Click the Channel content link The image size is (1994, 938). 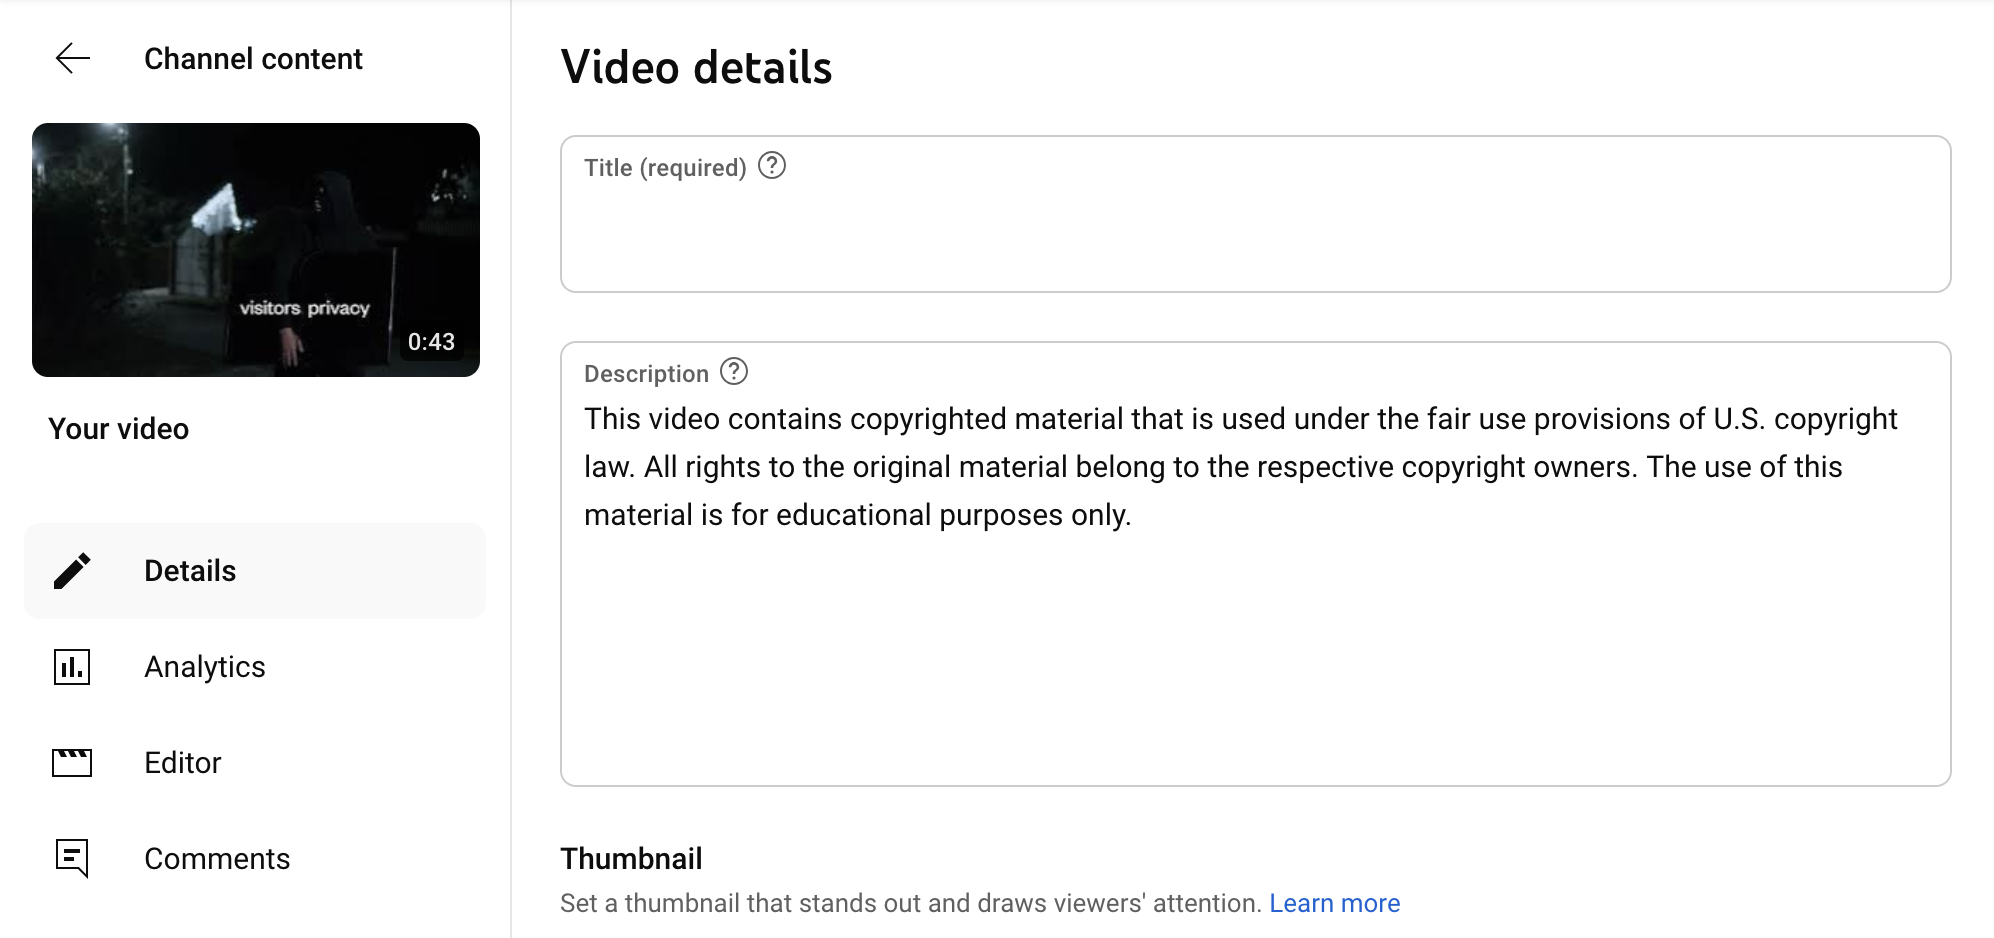tap(253, 59)
